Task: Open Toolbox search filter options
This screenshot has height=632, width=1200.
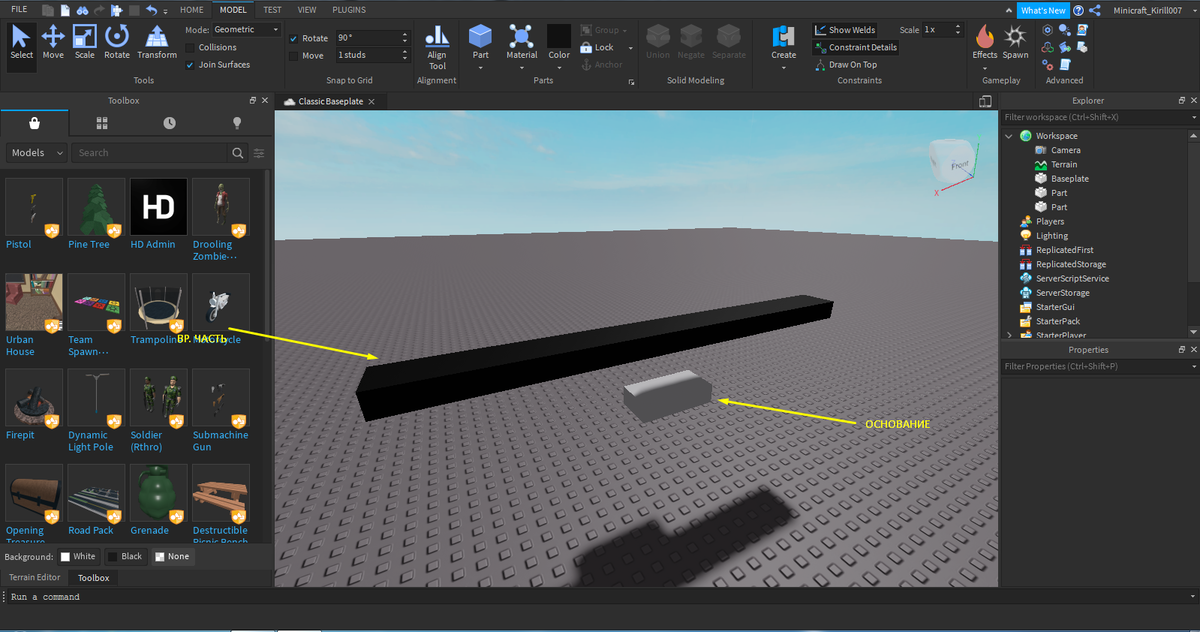Action: pos(259,153)
